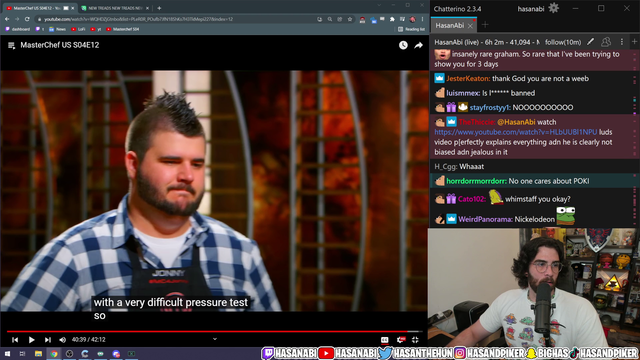Screen dimensions: 640x360
Task: Click username luismmex in chat
Action: [463, 93]
